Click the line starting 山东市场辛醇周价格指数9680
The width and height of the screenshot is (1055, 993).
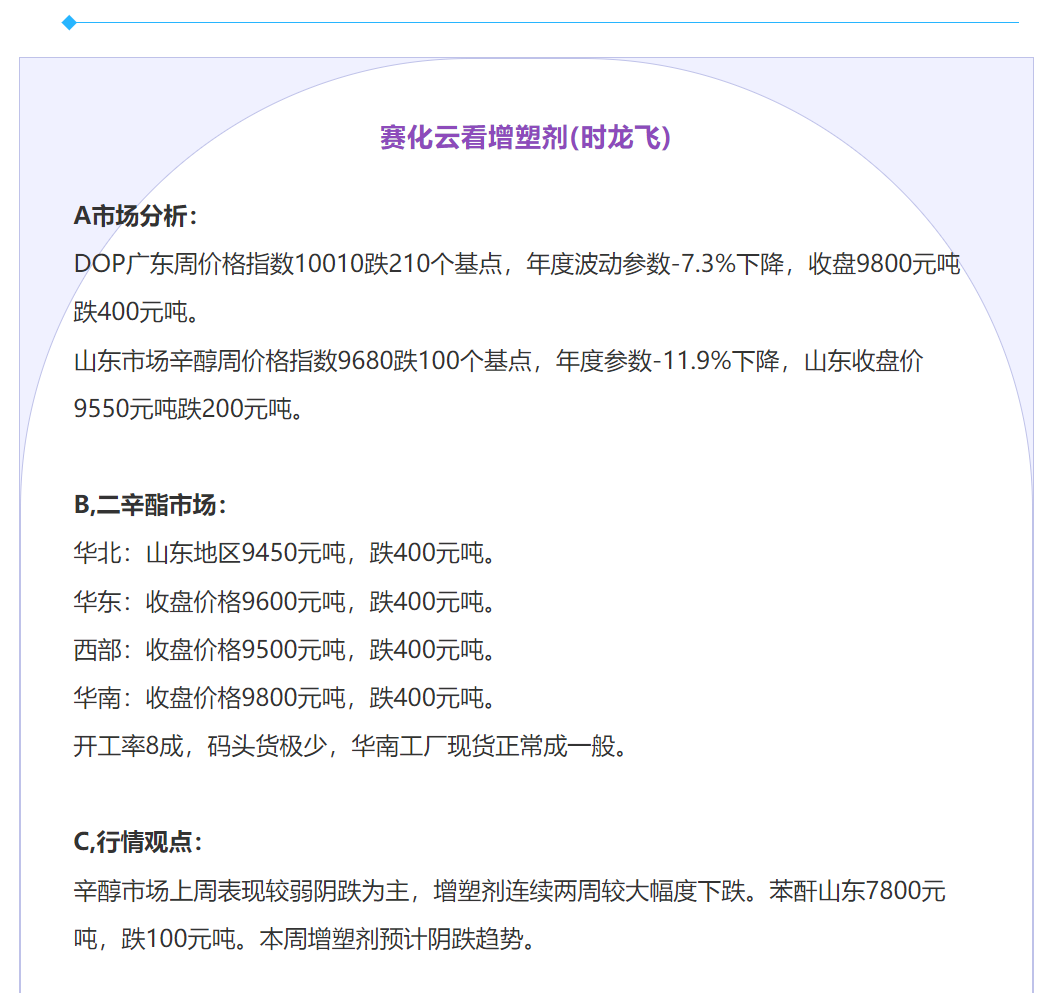[499, 361]
